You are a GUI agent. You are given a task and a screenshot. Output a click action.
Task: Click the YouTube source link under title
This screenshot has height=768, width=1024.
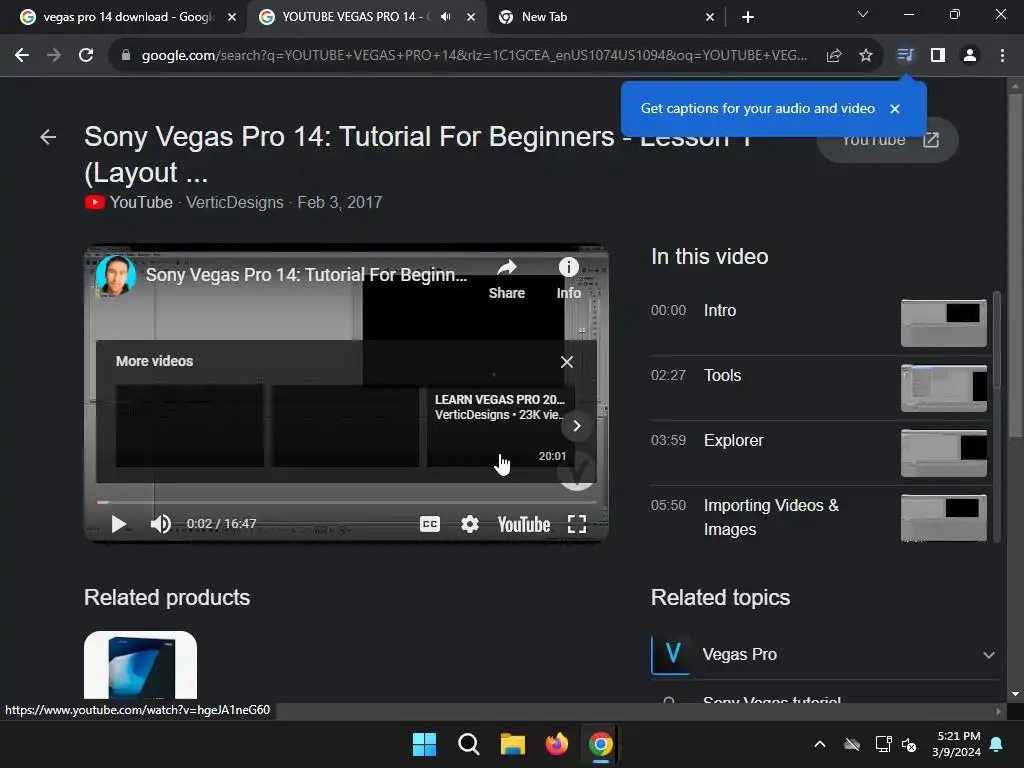[x=129, y=202]
